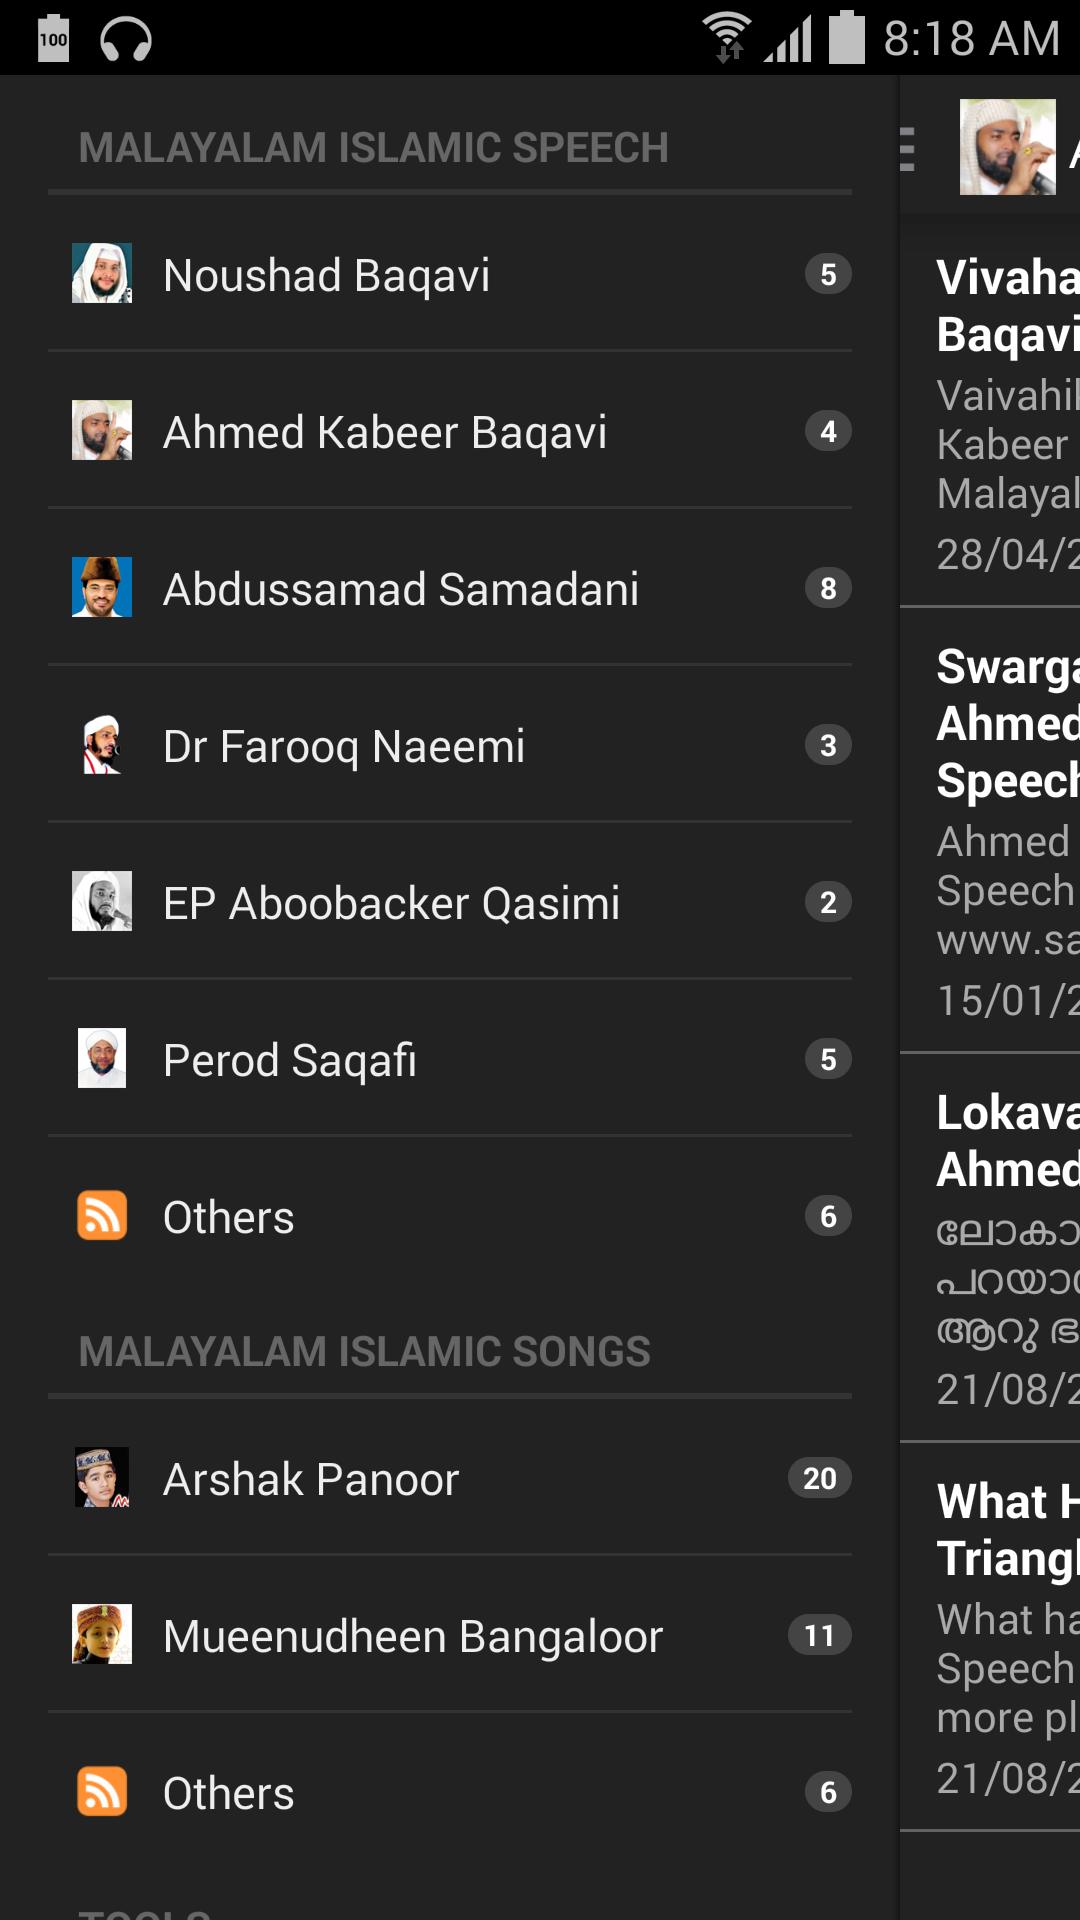The width and height of the screenshot is (1080, 1920).
Task: Tap the Arshak Panoor avatar icon
Action: coord(102,1478)
